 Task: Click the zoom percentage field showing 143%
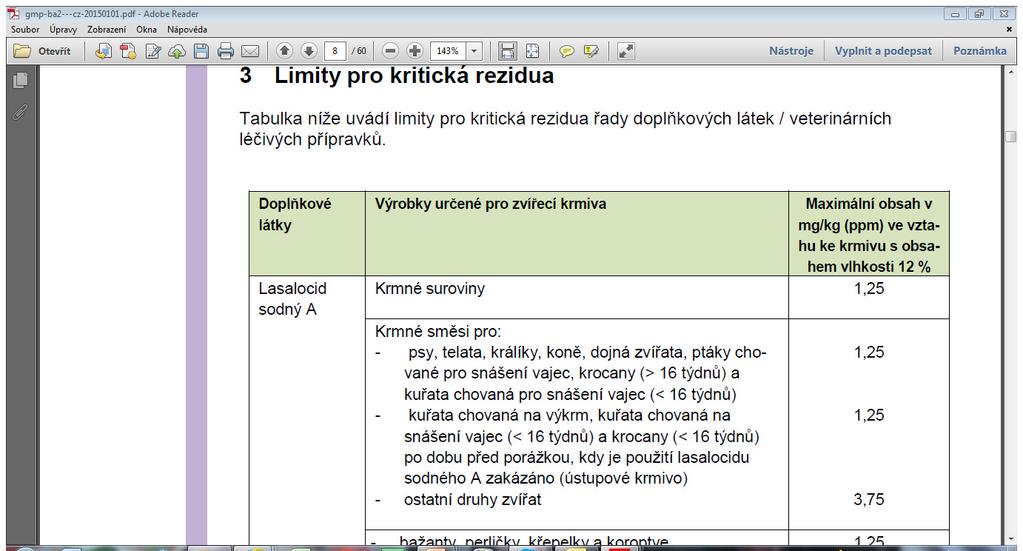coord(448,51)
